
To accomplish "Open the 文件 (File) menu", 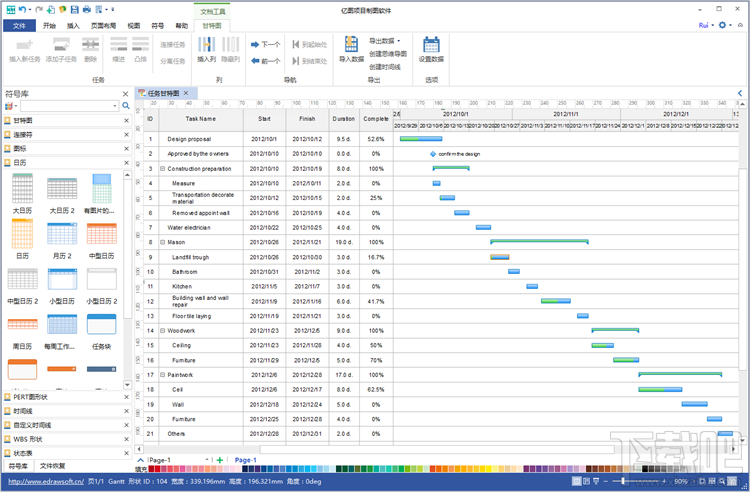I will coord(19,26).
